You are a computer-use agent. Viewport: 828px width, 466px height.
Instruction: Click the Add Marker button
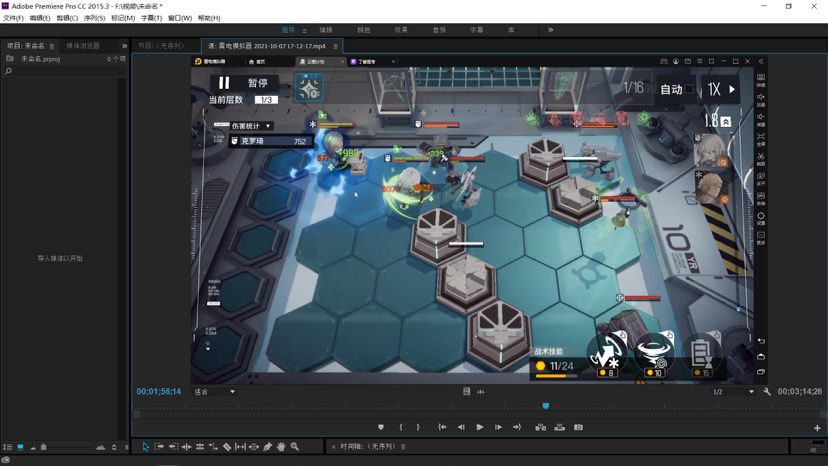(x=381, y=427)
